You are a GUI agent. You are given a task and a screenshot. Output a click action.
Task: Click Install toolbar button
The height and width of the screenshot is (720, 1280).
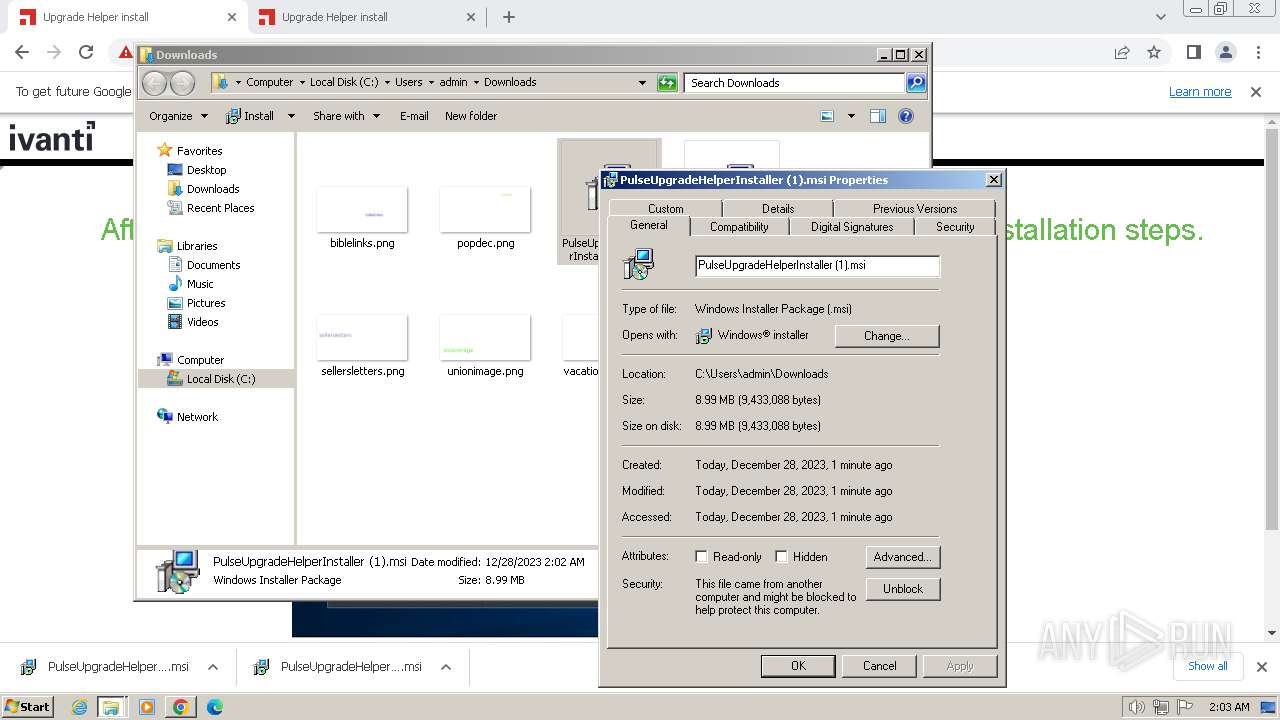(x=250, y=116)
